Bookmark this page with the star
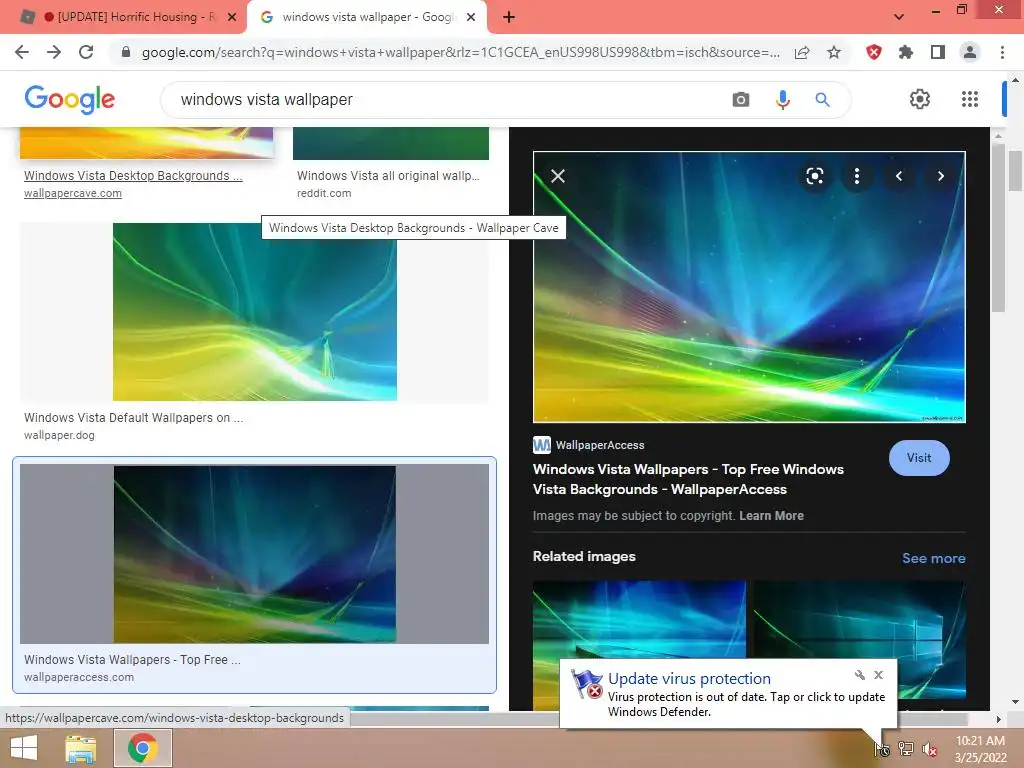1024x768 pixels. pos(834,52)
